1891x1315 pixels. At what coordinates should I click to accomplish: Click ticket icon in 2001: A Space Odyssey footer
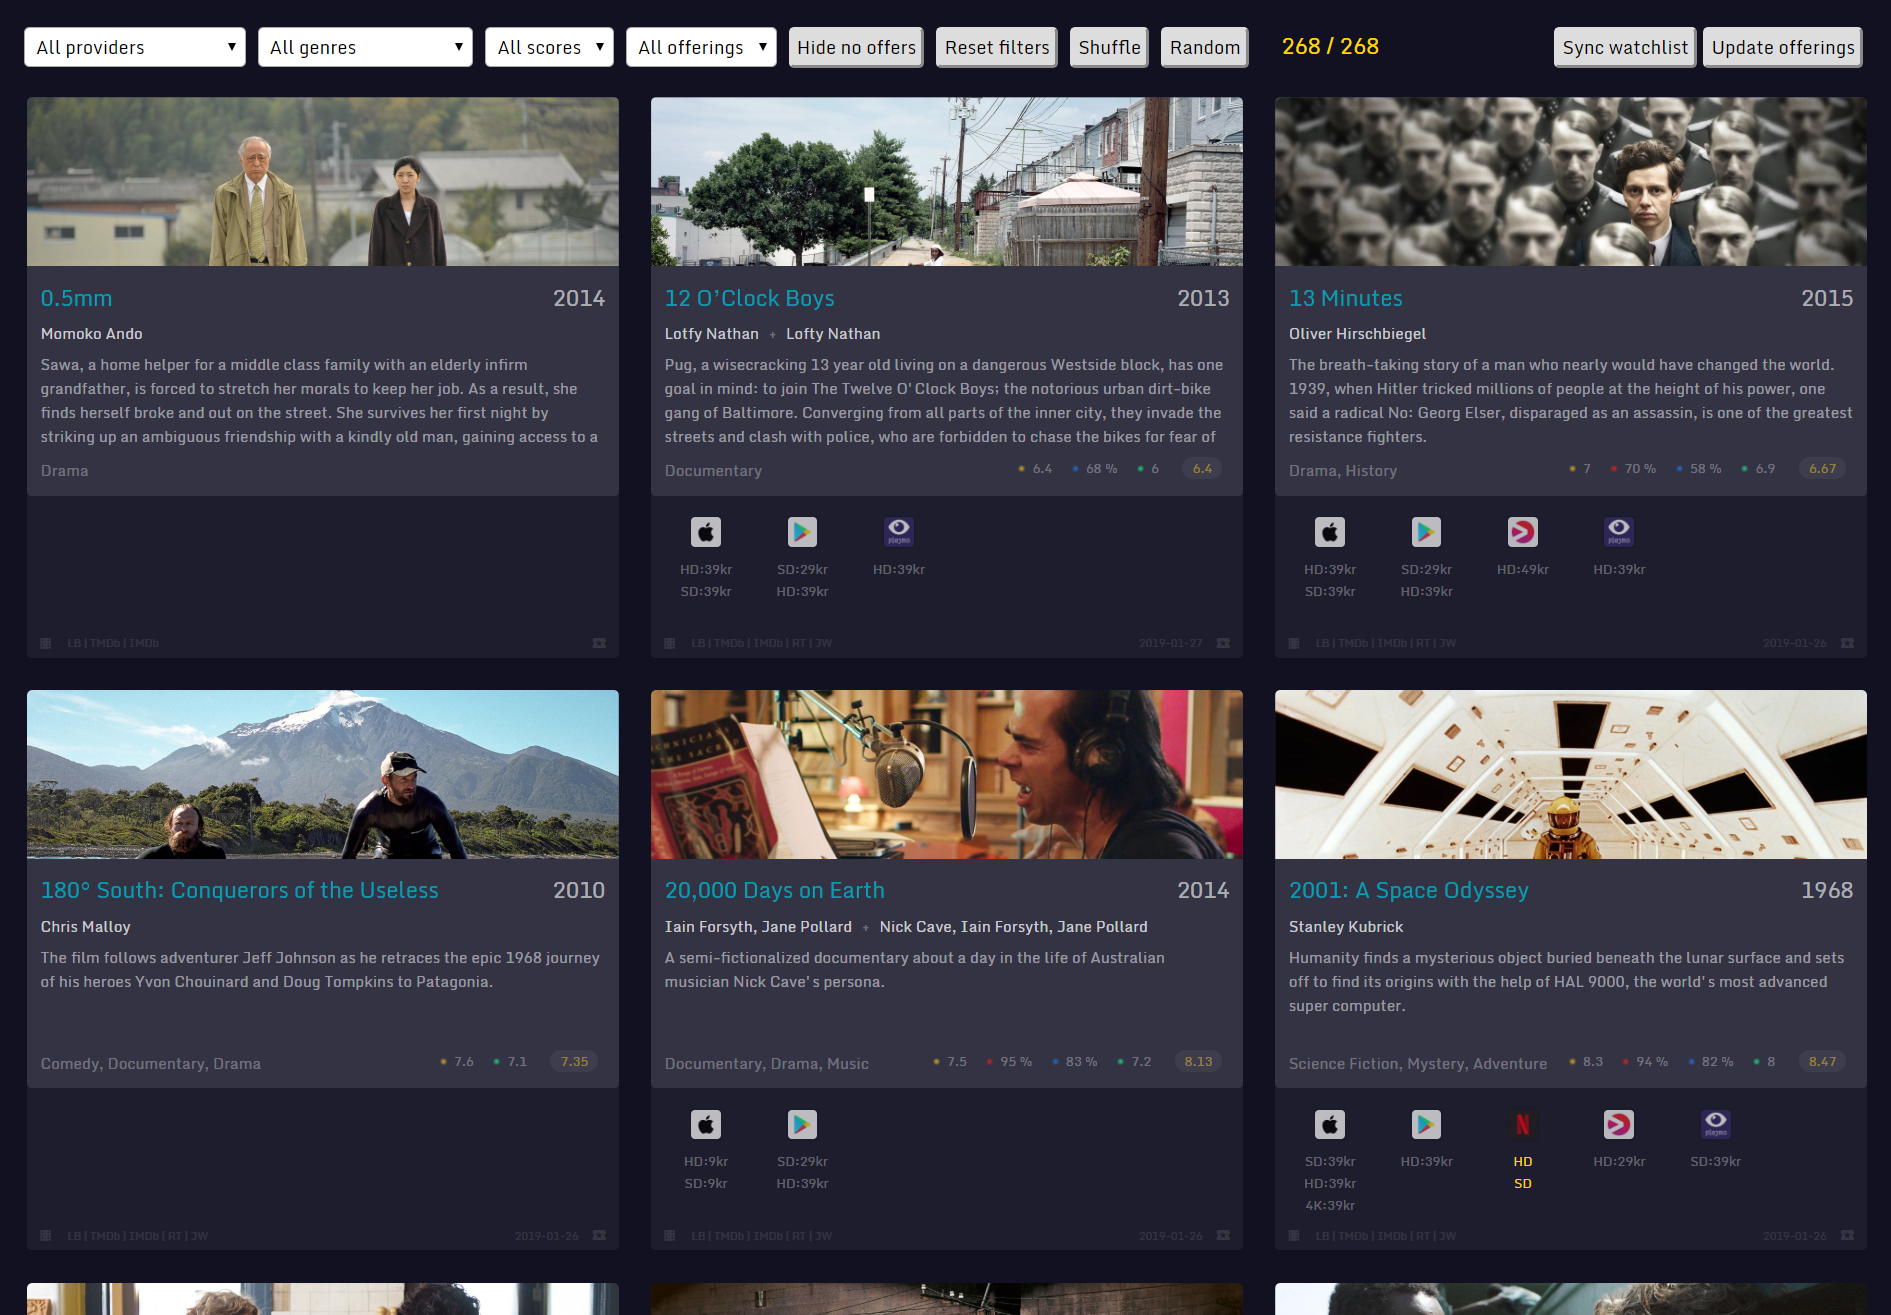tap(1847, 1236)
